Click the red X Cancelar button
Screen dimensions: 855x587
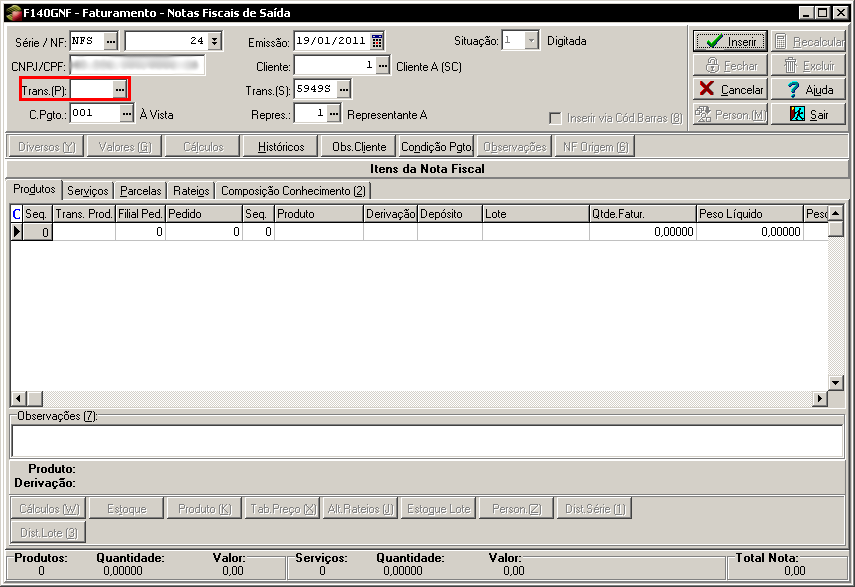tap(730, 89)
